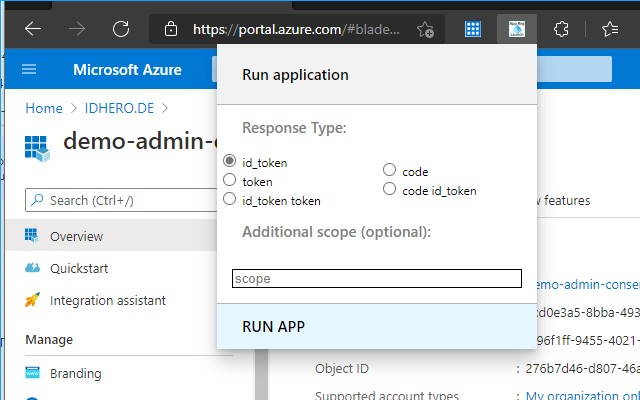Click the browser forward arrow
The height and width of the screenshot is (400, 640).
tap(77, 29)
